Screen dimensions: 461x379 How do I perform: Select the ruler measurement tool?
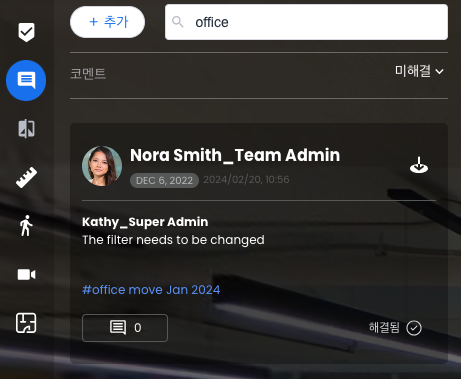(x=26, y=177)
